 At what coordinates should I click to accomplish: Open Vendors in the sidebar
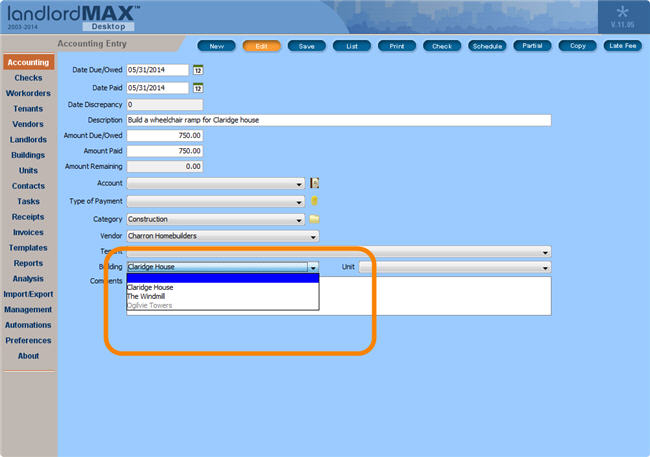(28, 124)
